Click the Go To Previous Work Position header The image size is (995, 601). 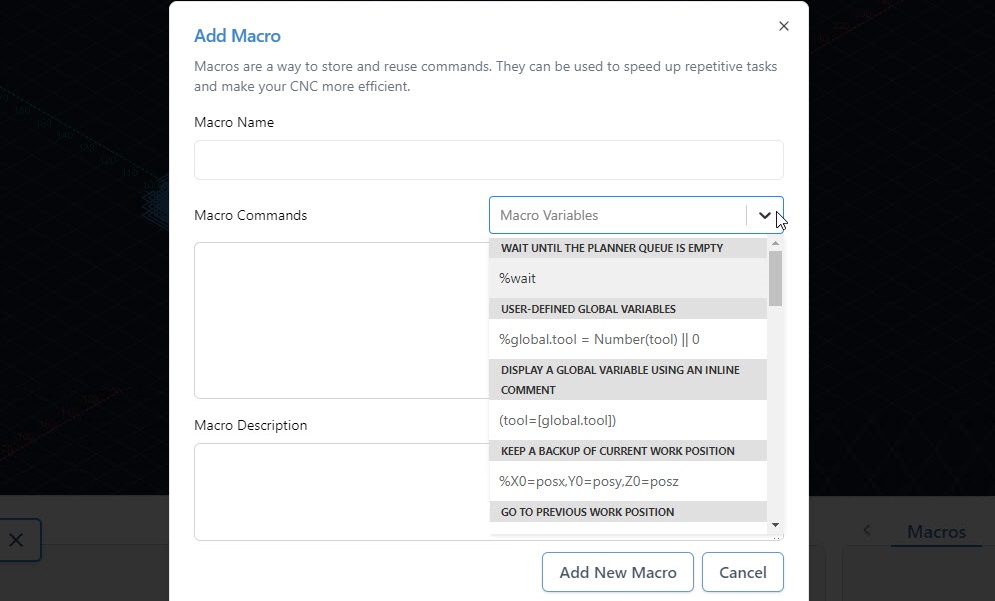[628, 512]
